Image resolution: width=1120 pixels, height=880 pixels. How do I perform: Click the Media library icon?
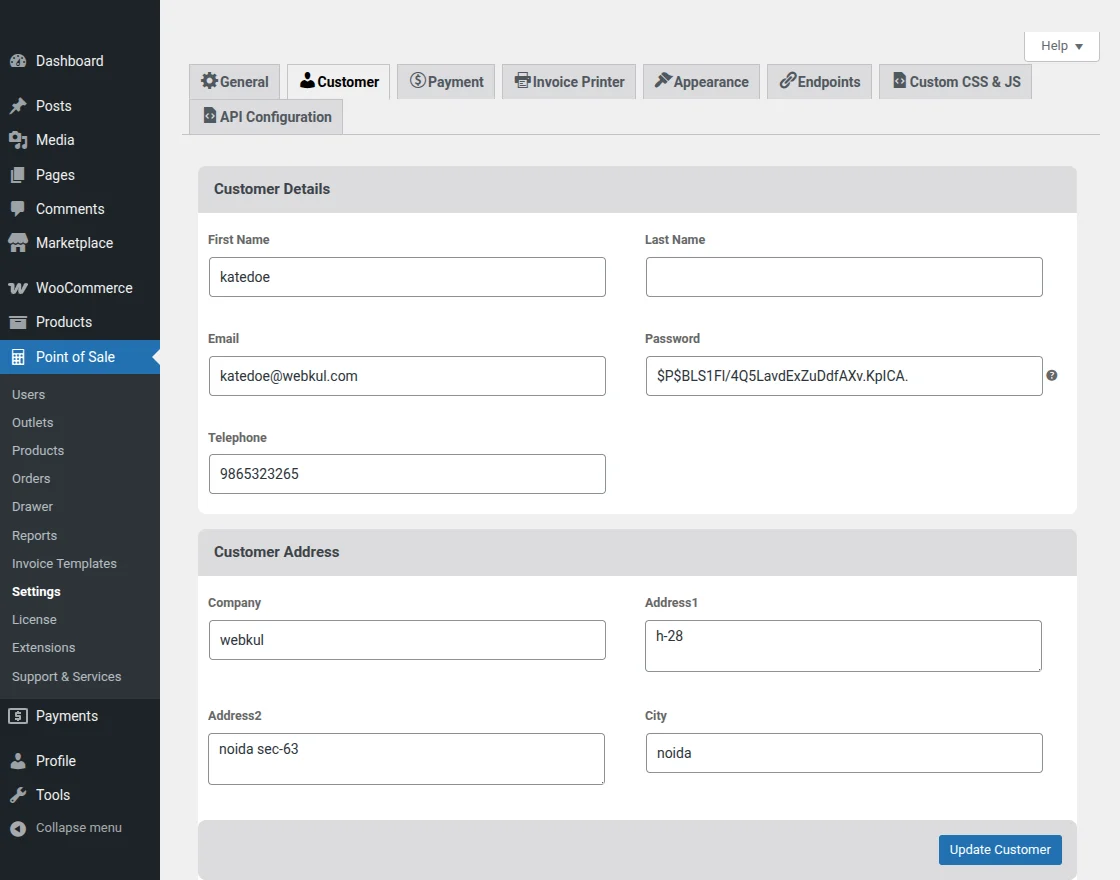point(18,140)
